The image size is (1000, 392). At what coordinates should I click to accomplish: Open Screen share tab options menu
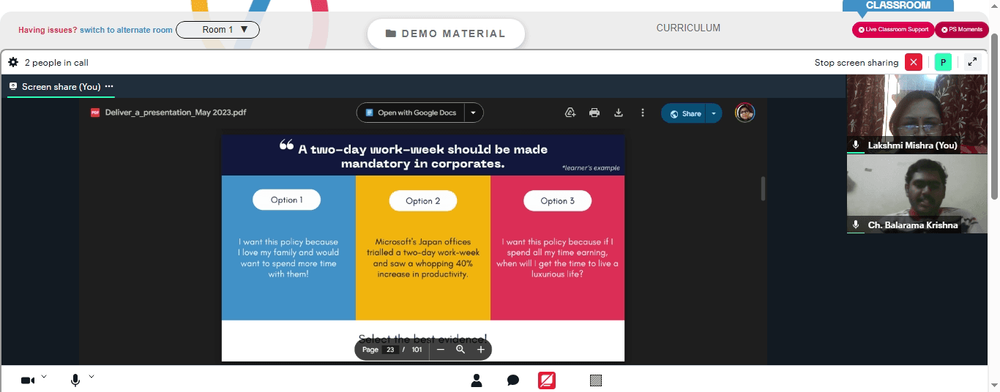(x=109, y=87)
